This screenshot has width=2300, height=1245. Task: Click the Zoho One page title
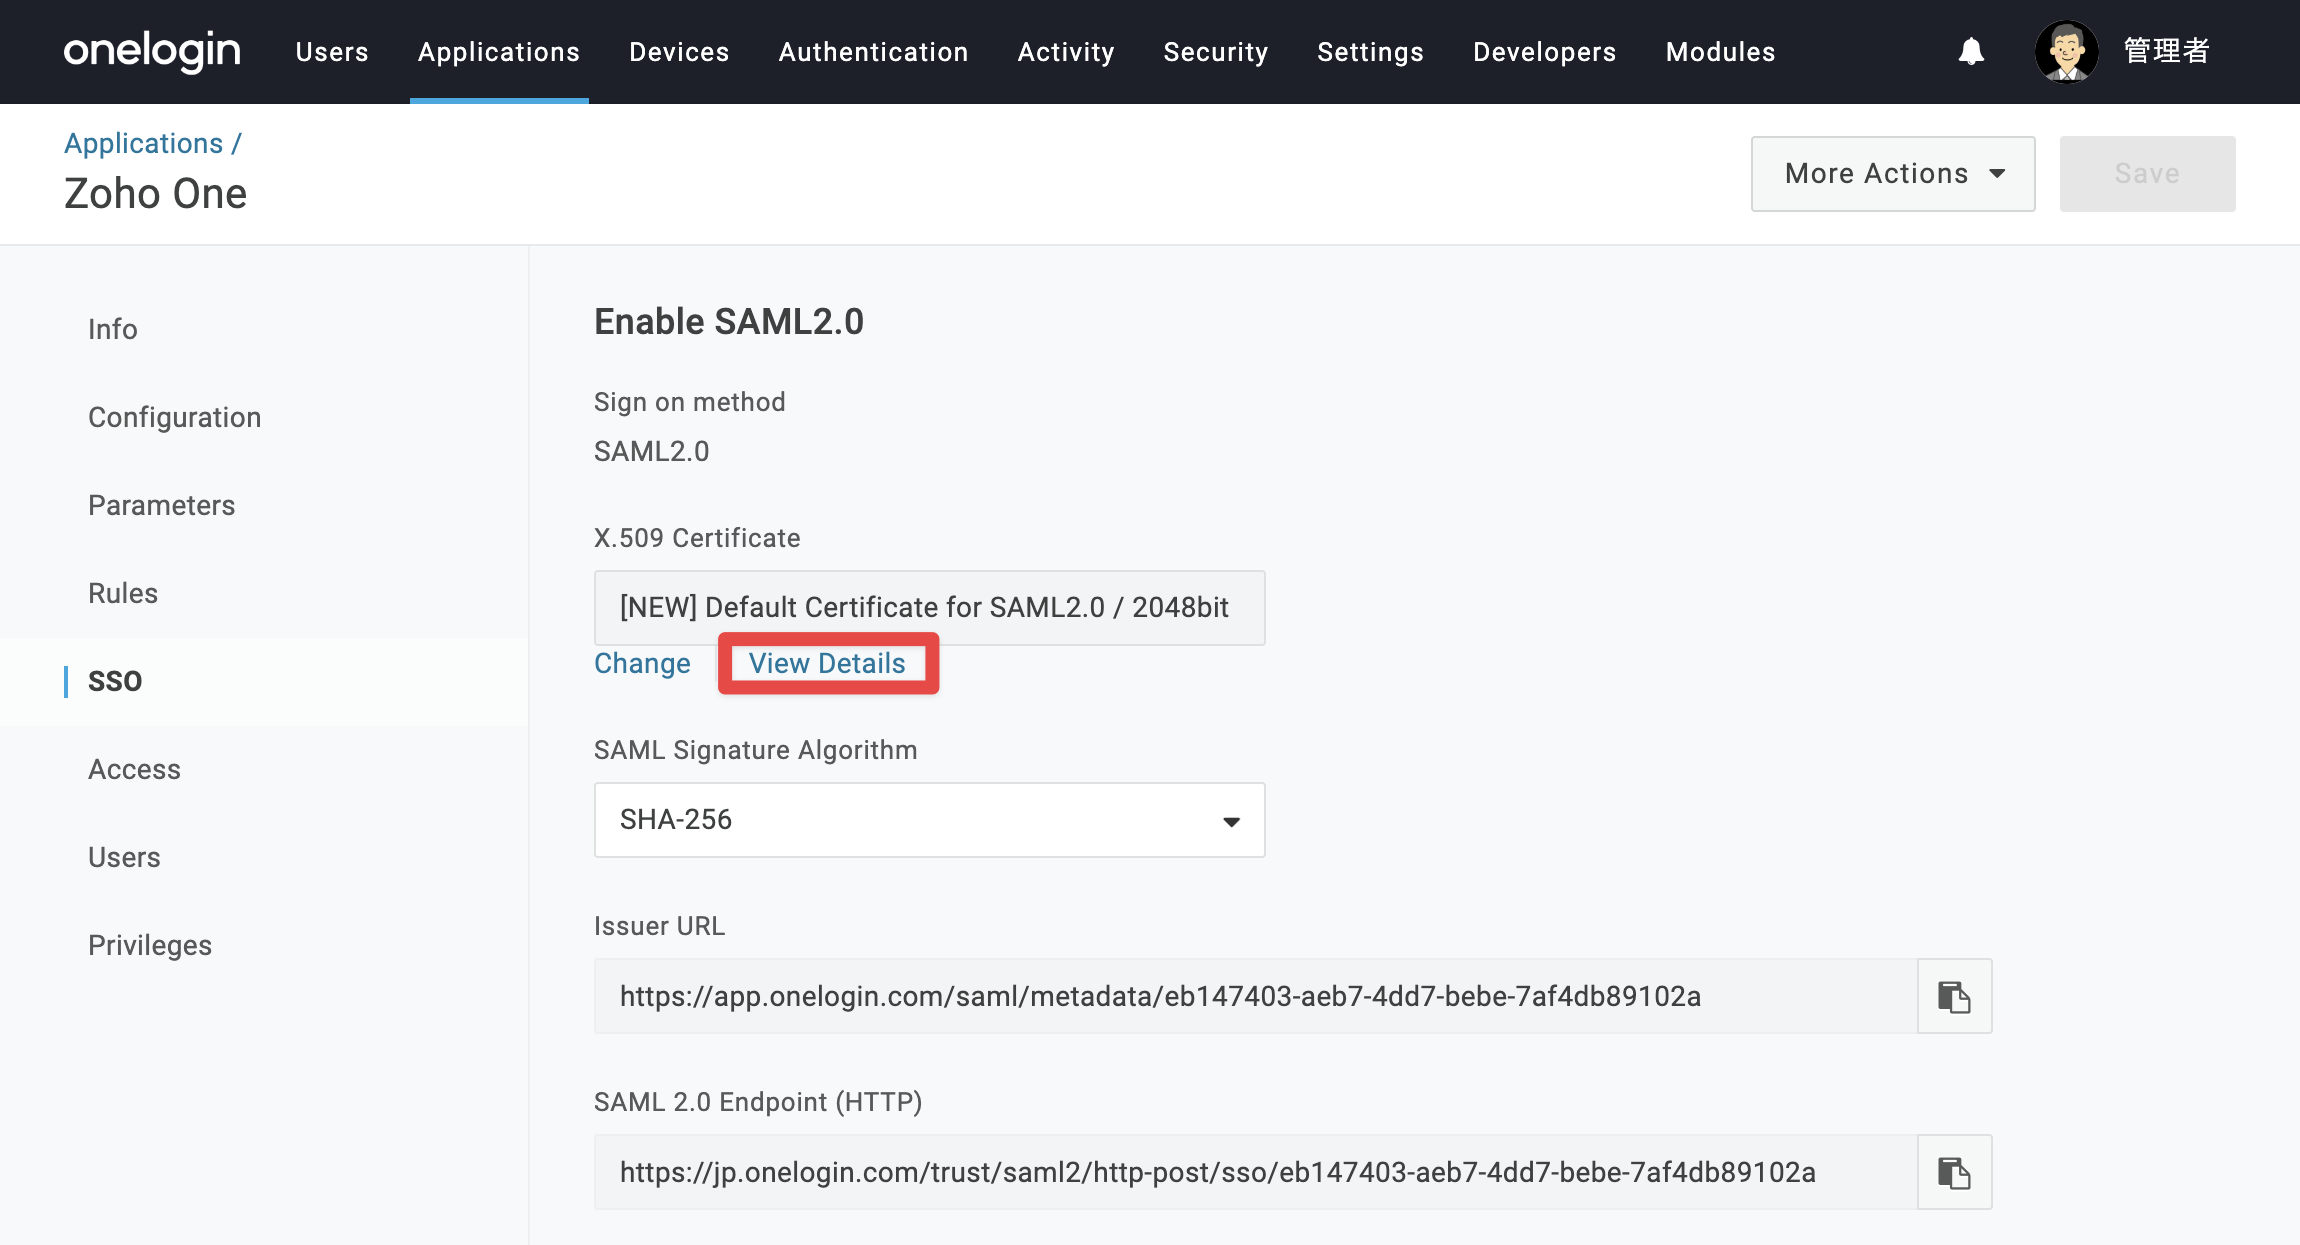click(156, 193)
